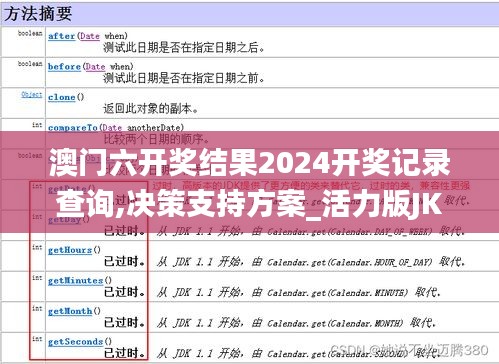Select Calendar.get(Calendar.MONTH) replacement text

335,323
